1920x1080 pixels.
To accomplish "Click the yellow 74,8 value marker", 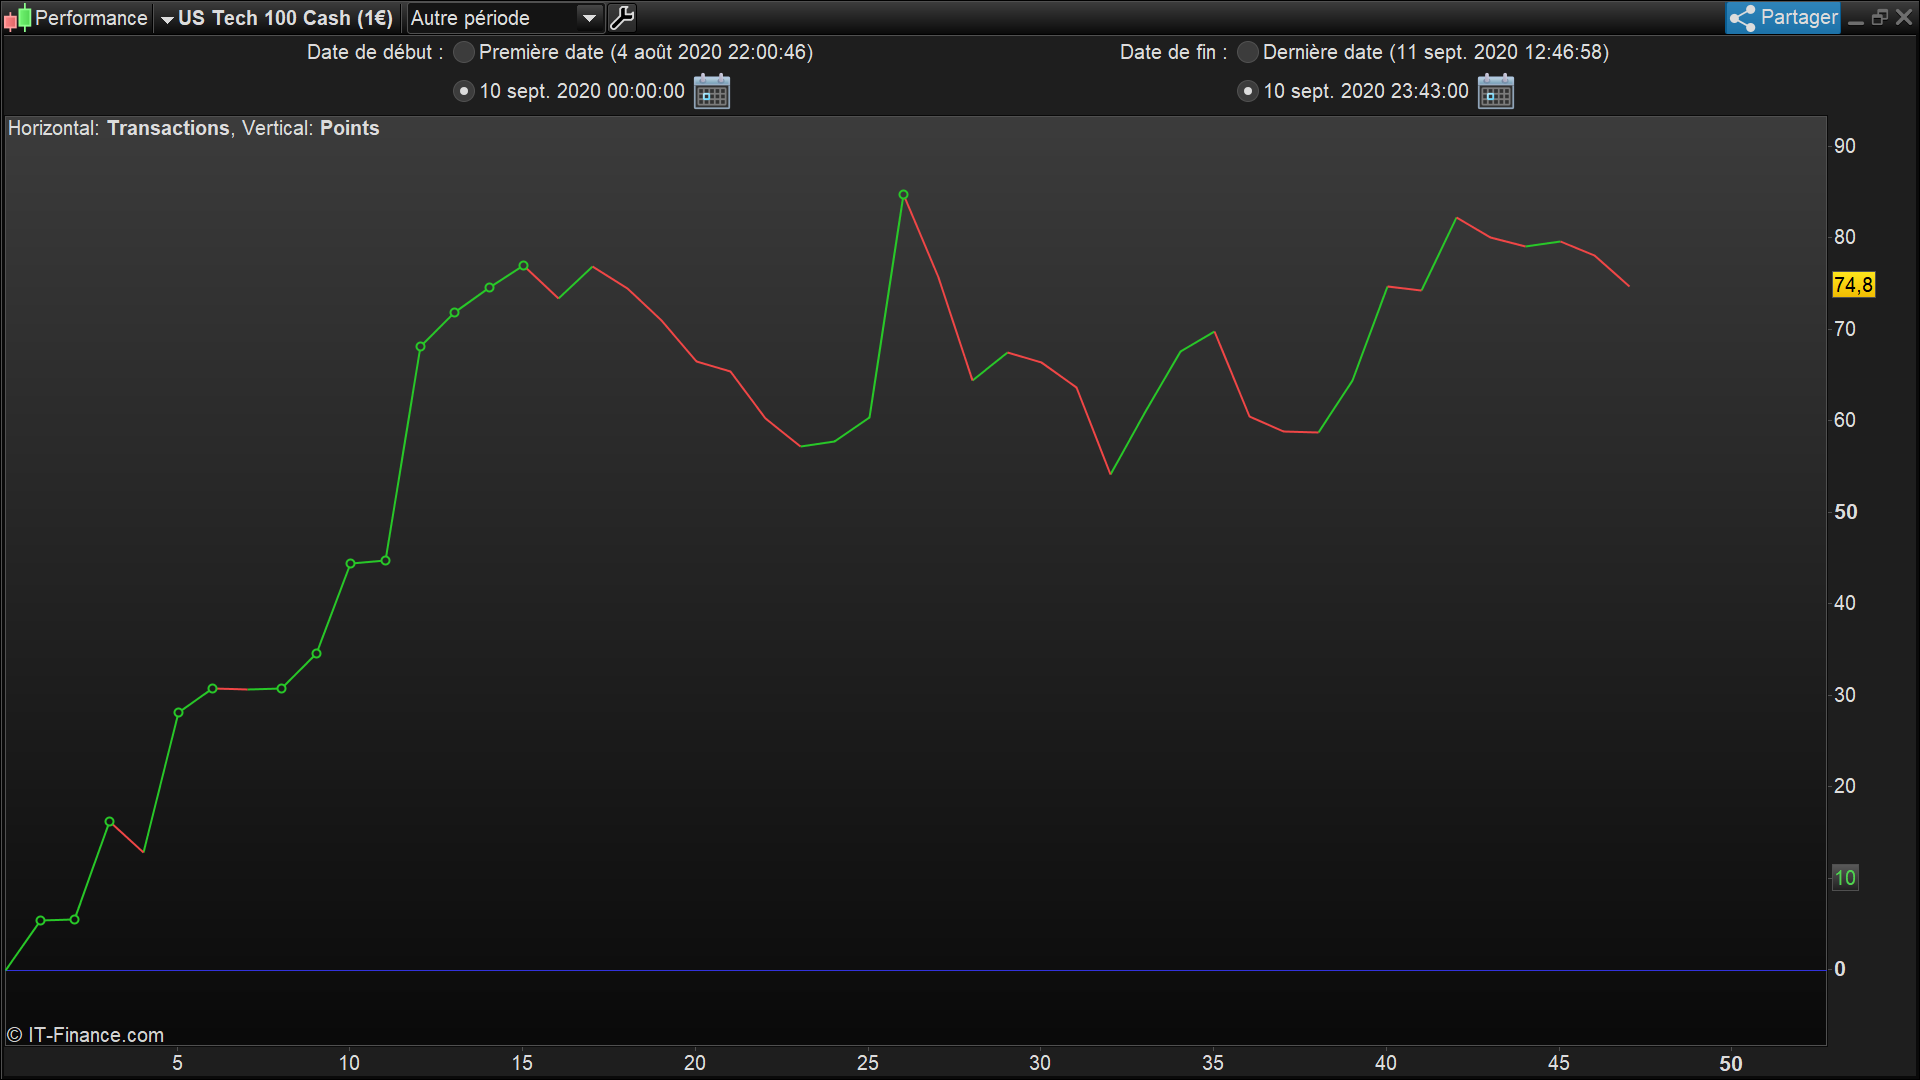I will click(x=1853, y=285).
